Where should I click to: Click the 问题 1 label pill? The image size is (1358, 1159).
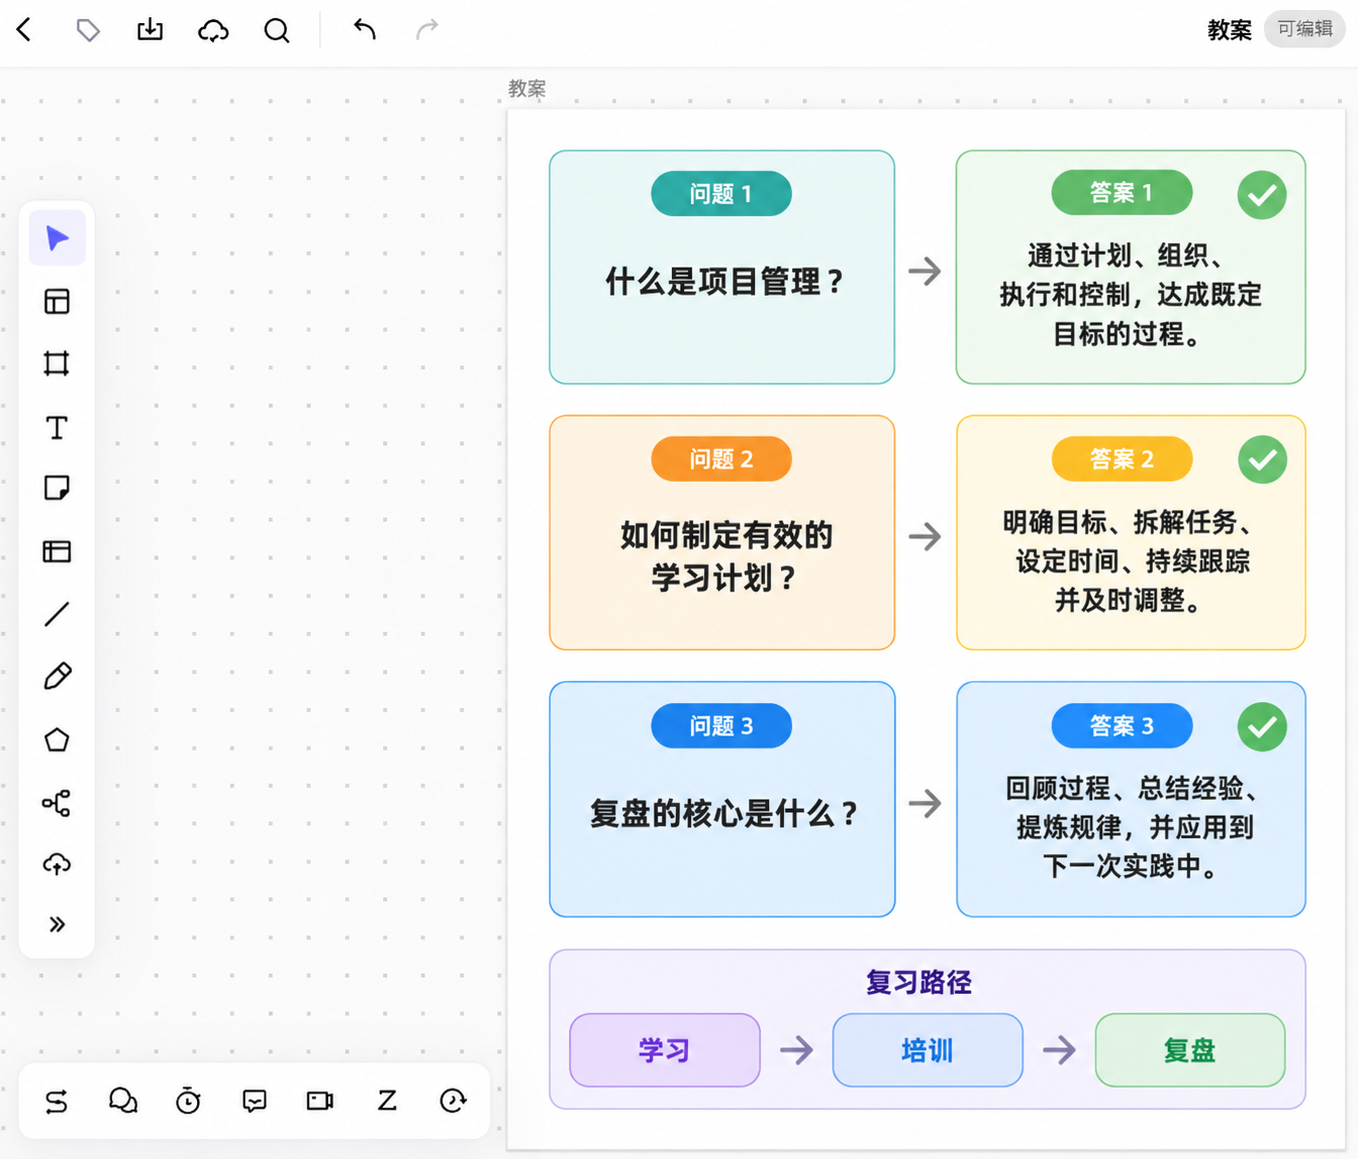pos(721,193)
